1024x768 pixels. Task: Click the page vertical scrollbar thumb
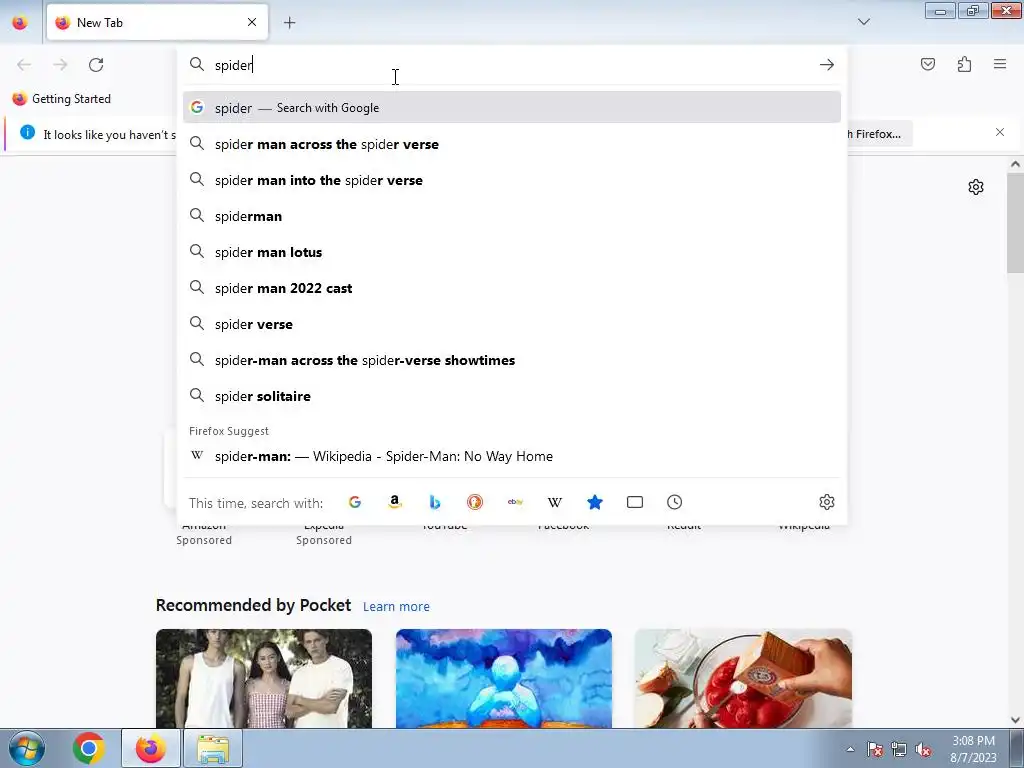click(1015, 225)
